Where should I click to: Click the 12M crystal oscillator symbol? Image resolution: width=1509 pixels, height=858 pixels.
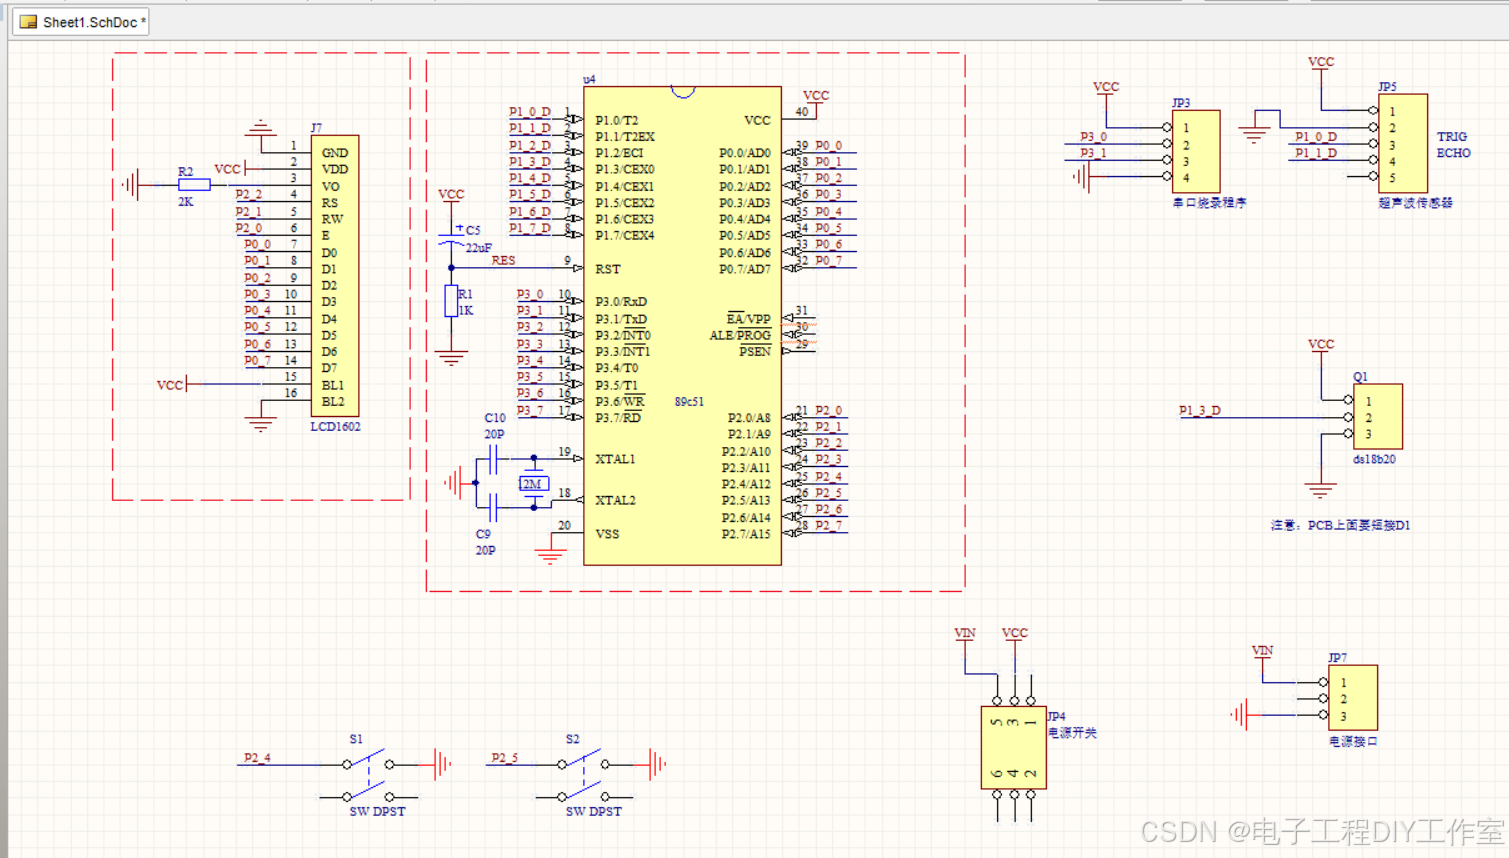pyautogui.click(x=534, y=484)
